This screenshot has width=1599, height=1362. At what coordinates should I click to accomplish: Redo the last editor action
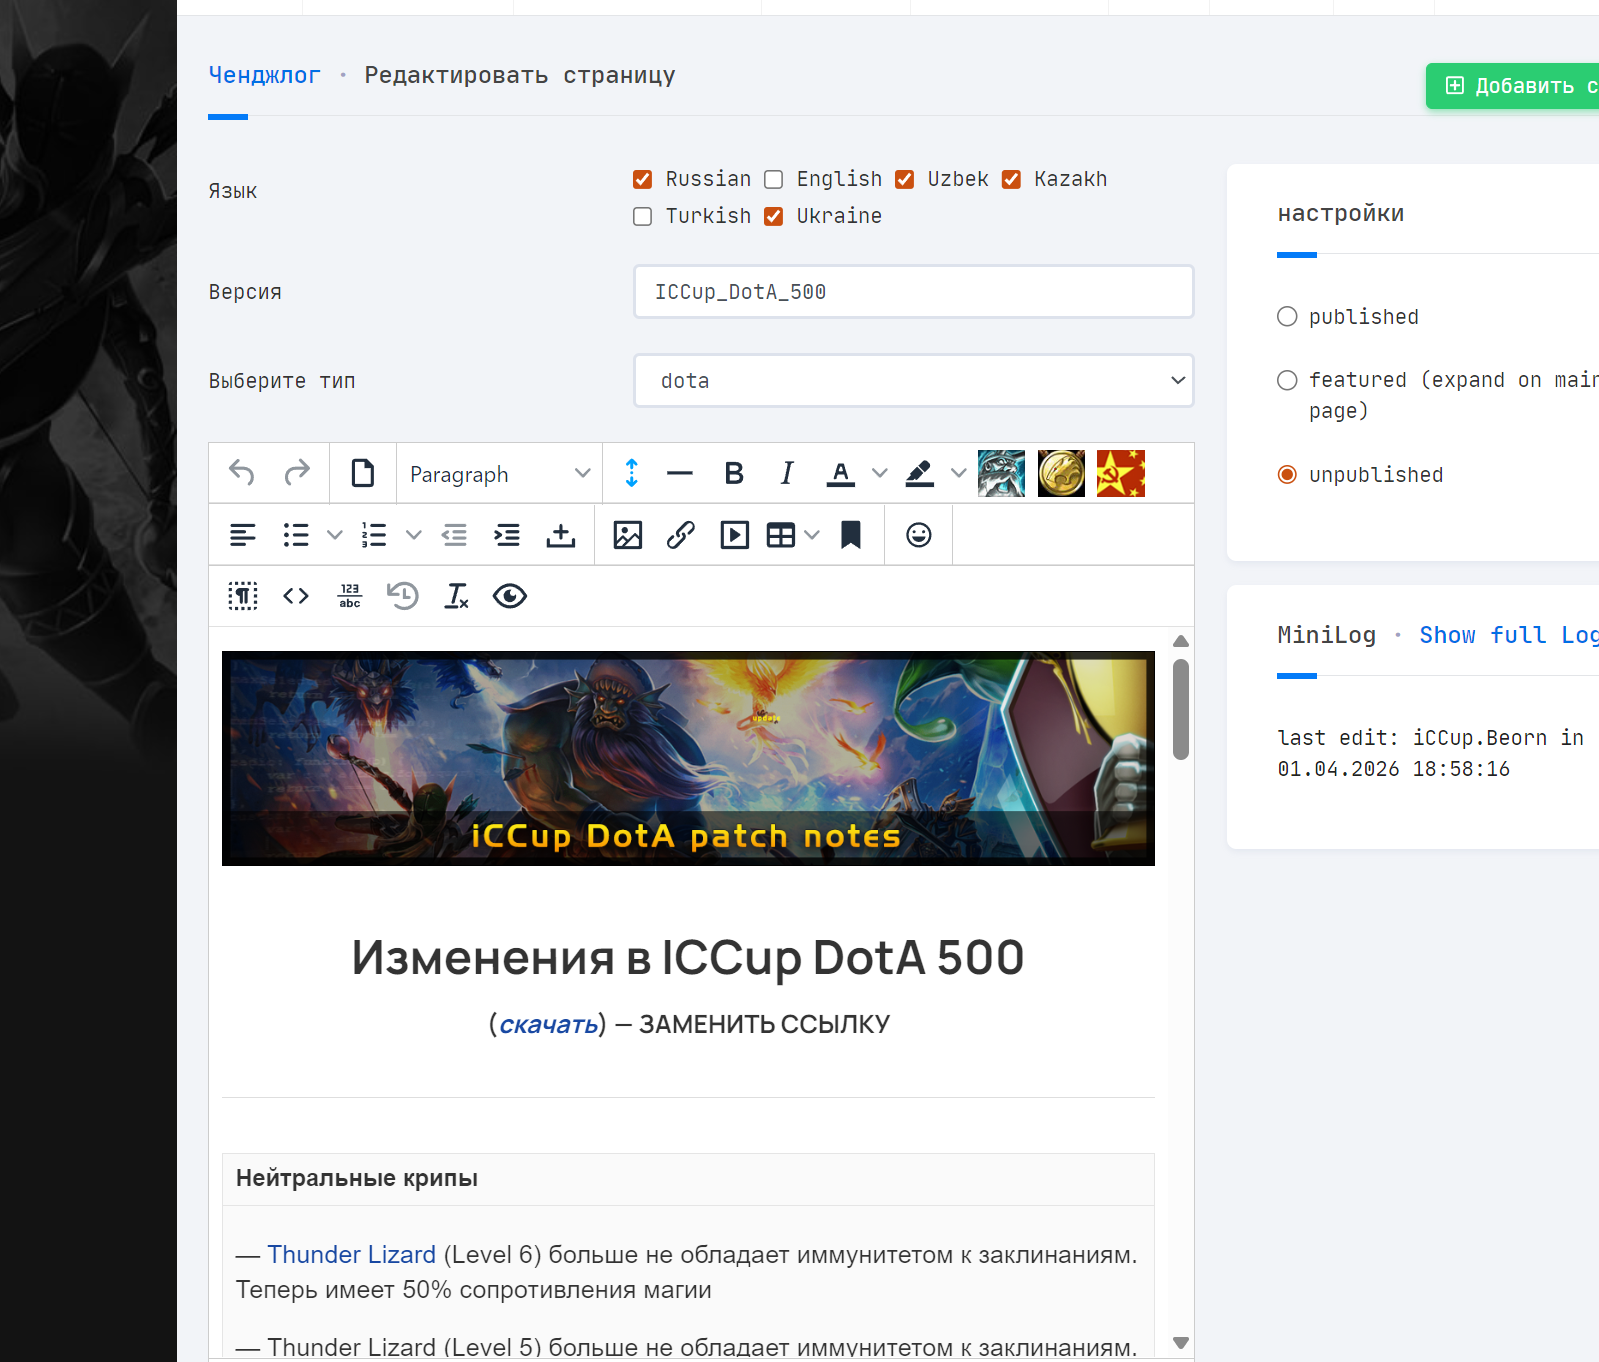point(297,473)
